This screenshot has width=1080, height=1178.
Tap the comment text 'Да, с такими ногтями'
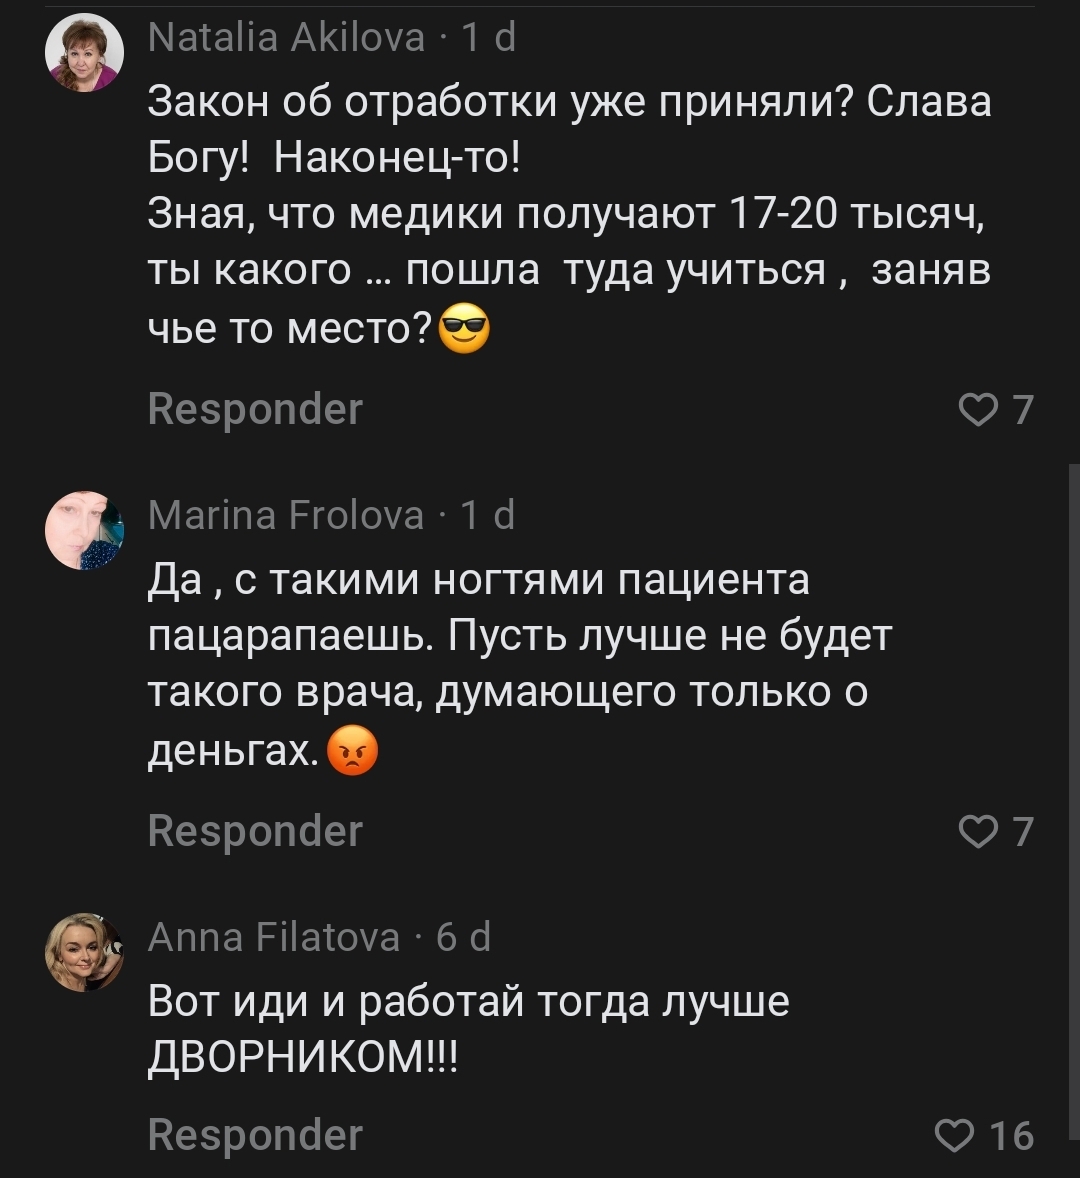coord(518,665)
